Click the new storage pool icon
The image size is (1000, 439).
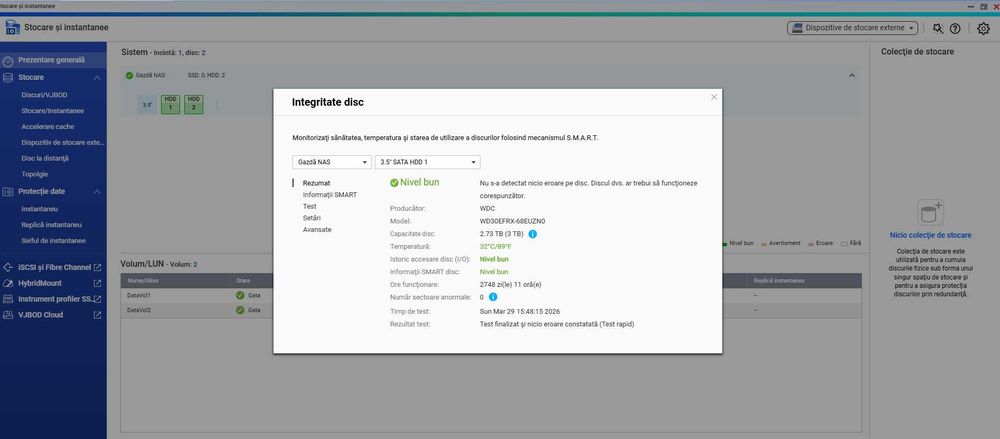click(930, 212)
